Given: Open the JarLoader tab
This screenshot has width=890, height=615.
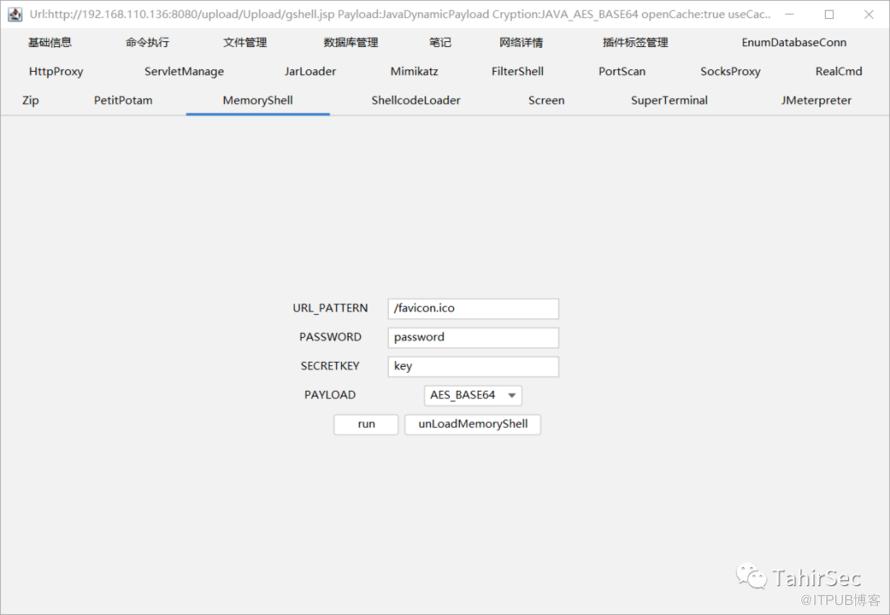Looking at the screenshot, I should (310, 71).
